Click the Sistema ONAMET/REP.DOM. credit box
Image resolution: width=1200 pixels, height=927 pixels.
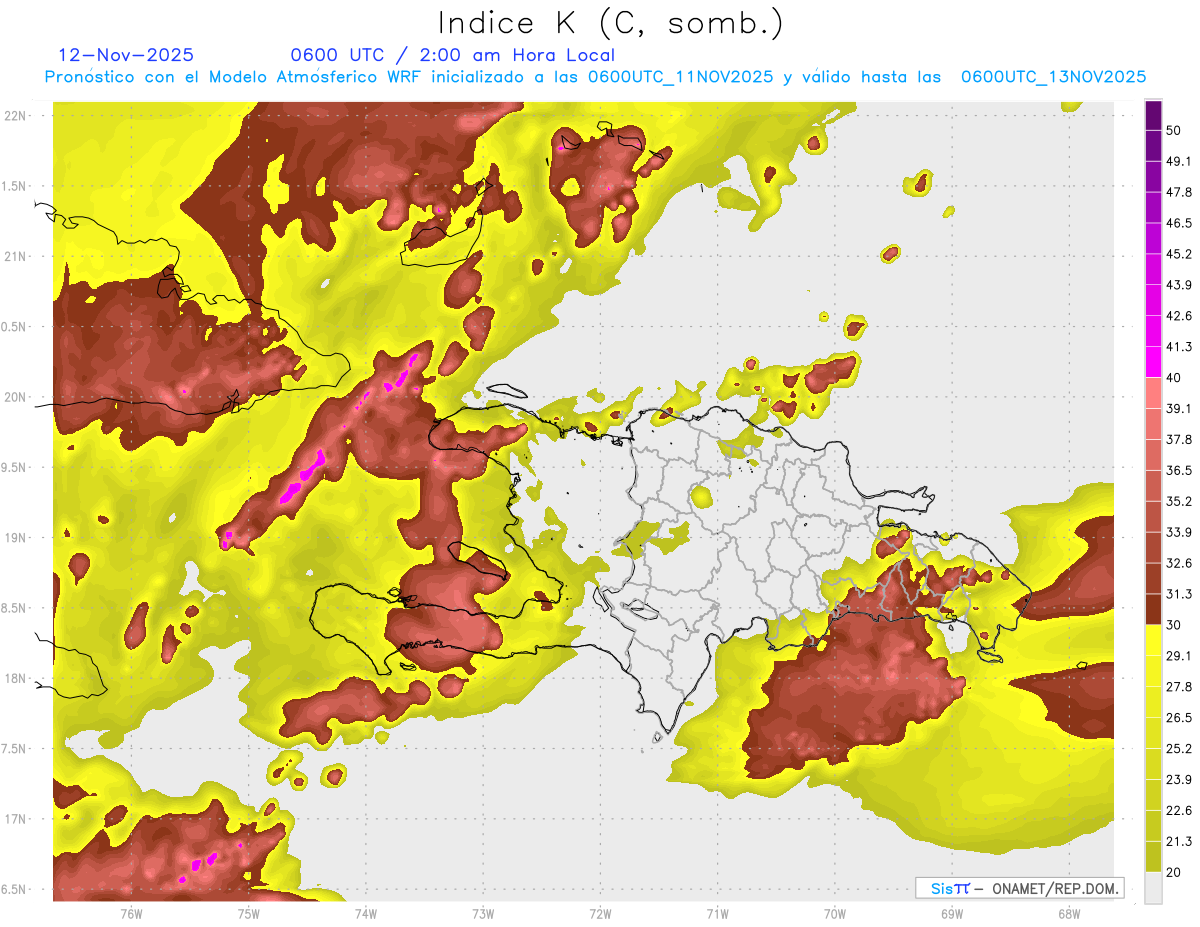1019,888
